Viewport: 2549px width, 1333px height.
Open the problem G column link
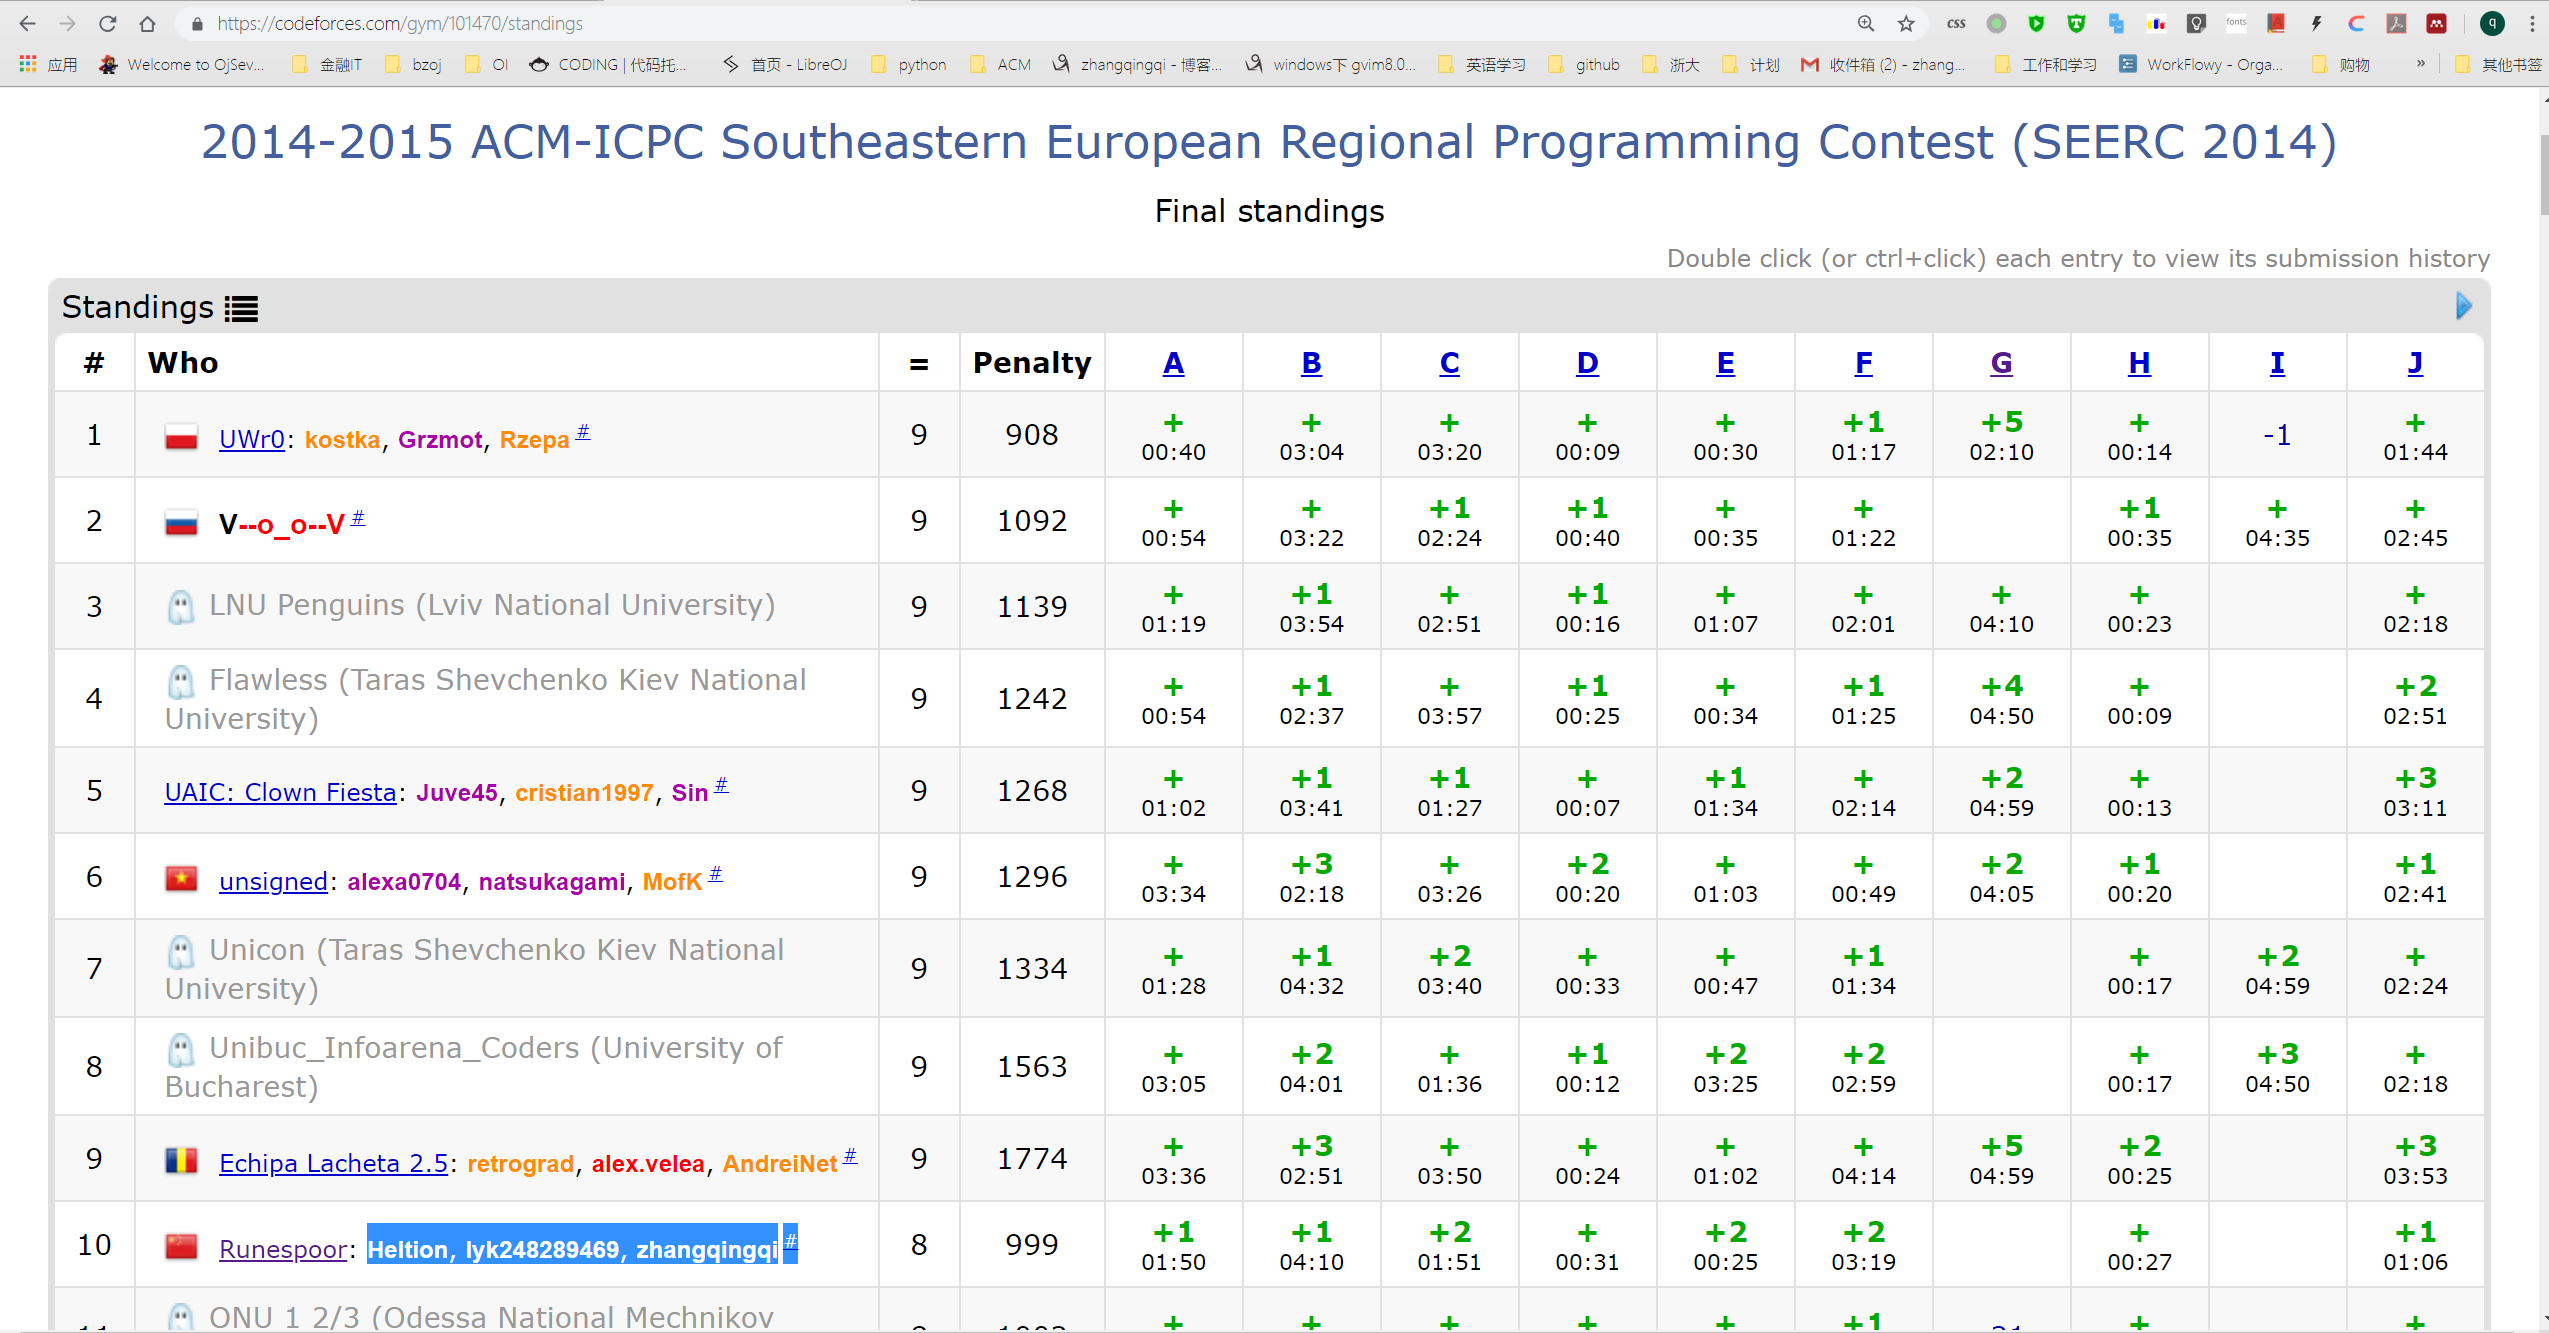(2001, 363)
